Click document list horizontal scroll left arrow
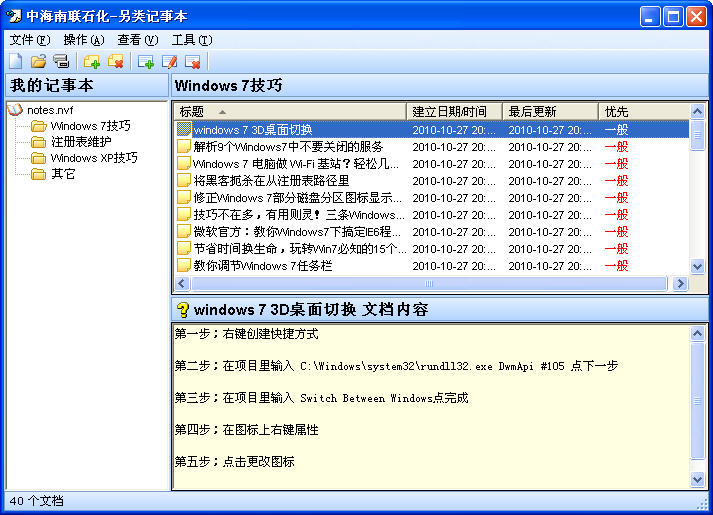The image size is (713, 515). [x=182, y=284]
